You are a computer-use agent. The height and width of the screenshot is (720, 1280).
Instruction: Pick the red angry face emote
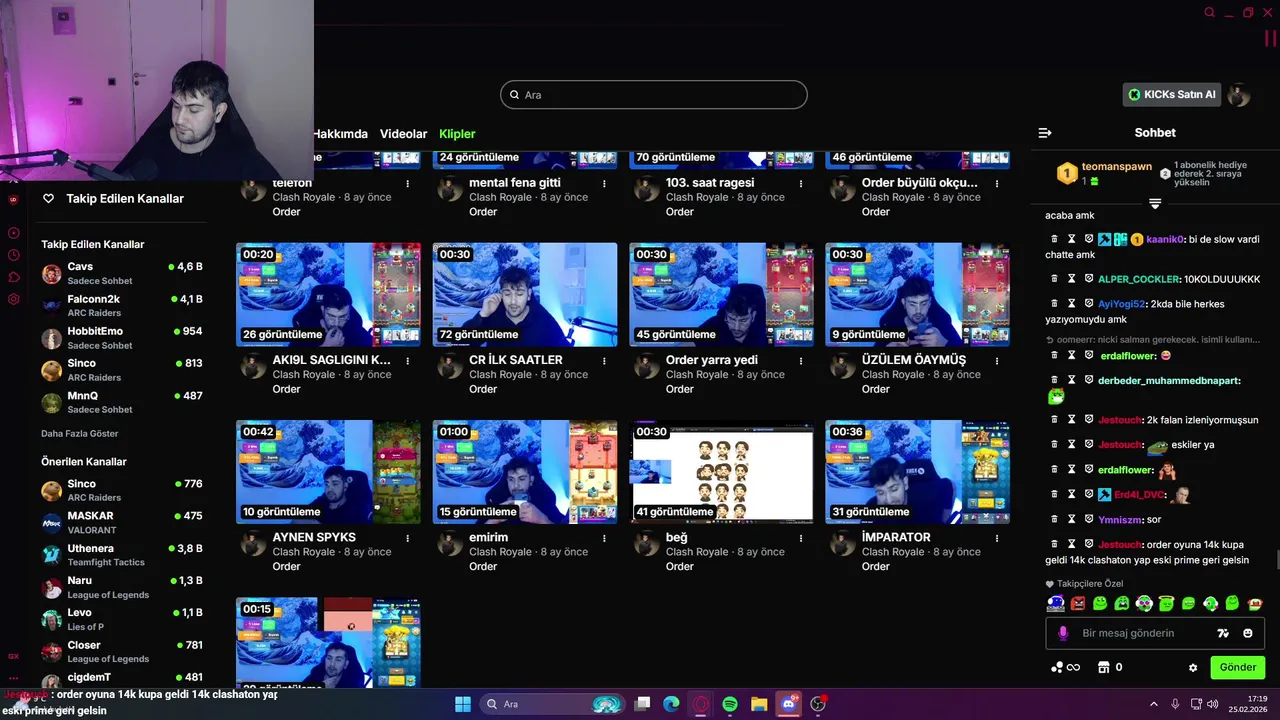click(1078, 603)
